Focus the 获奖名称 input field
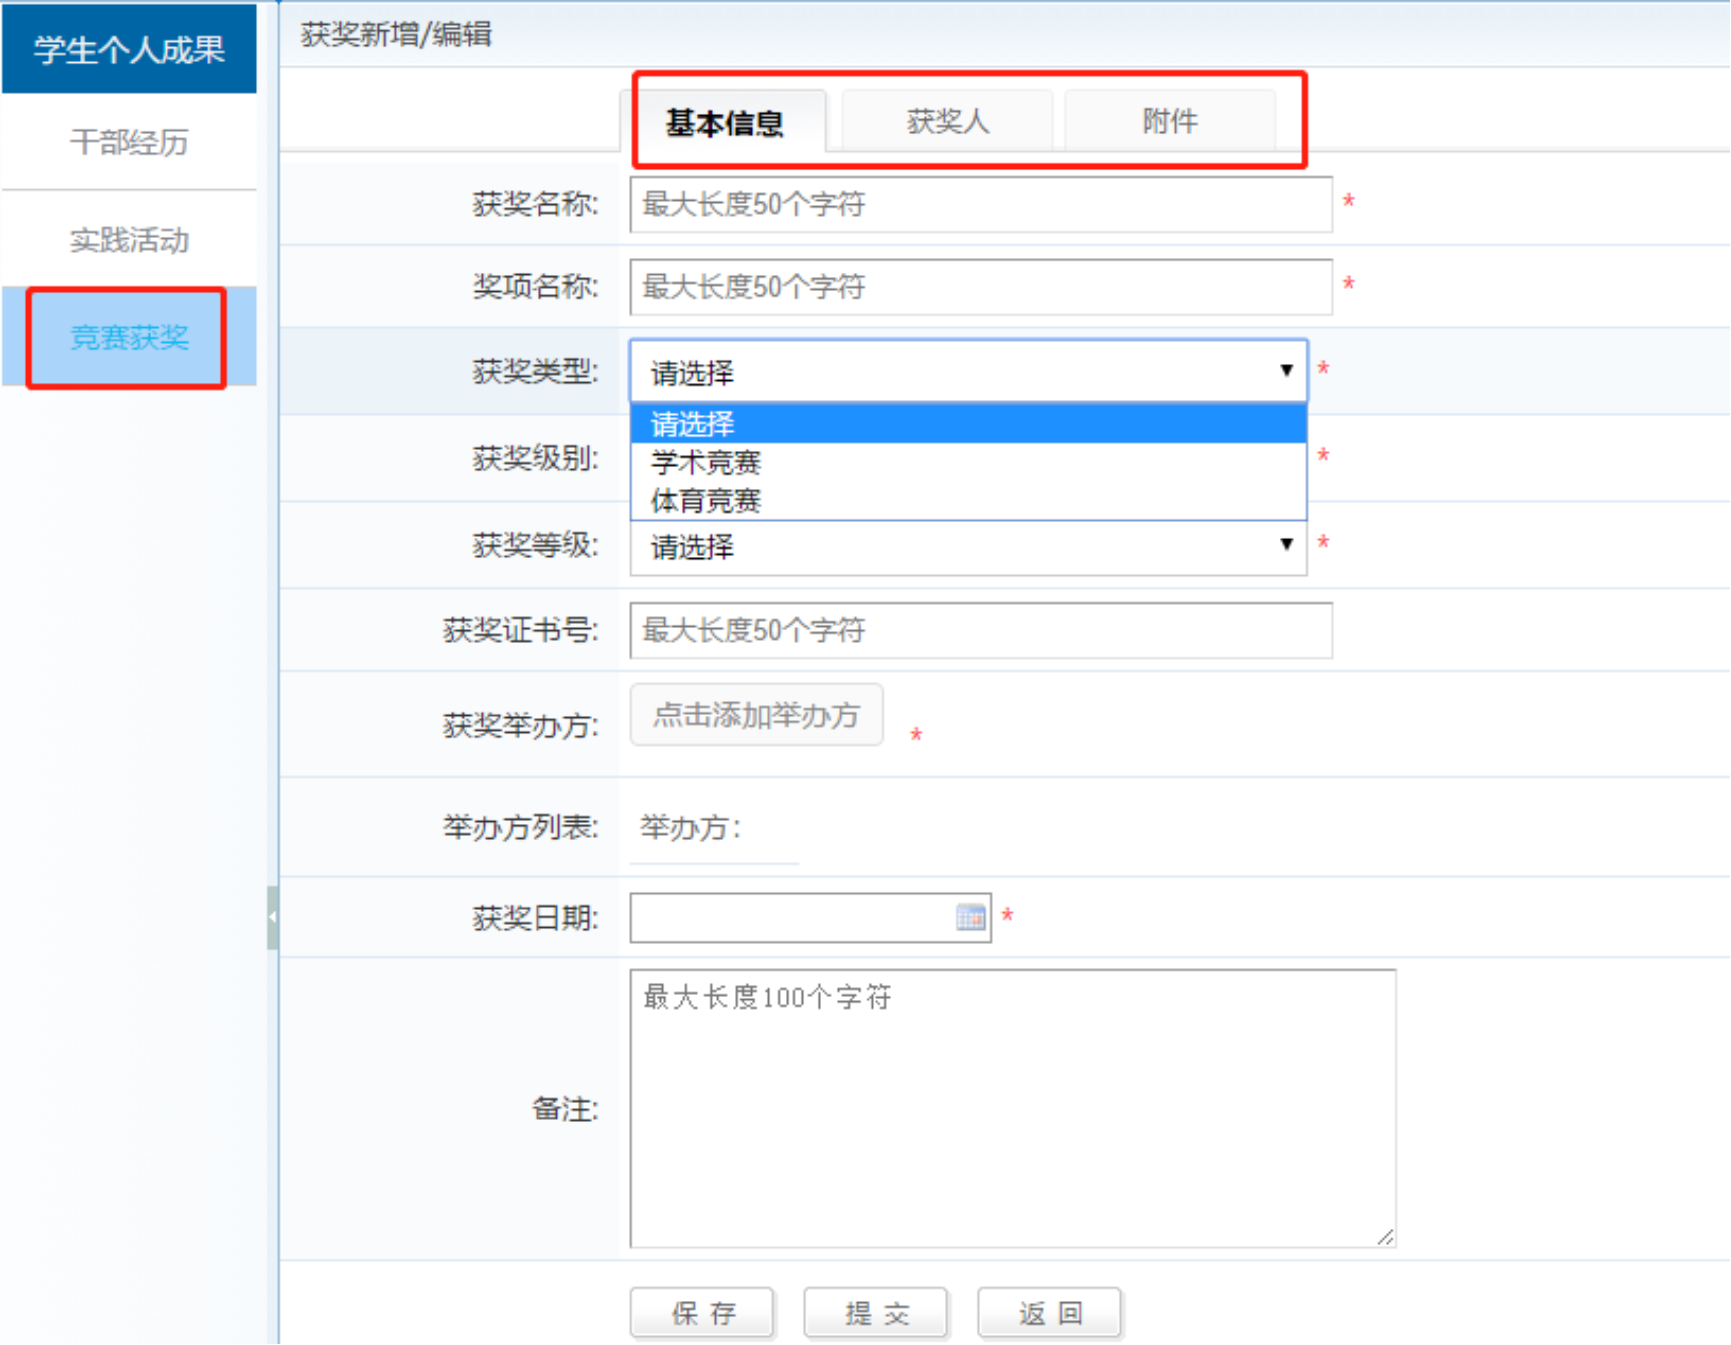 tap(980, 204)
